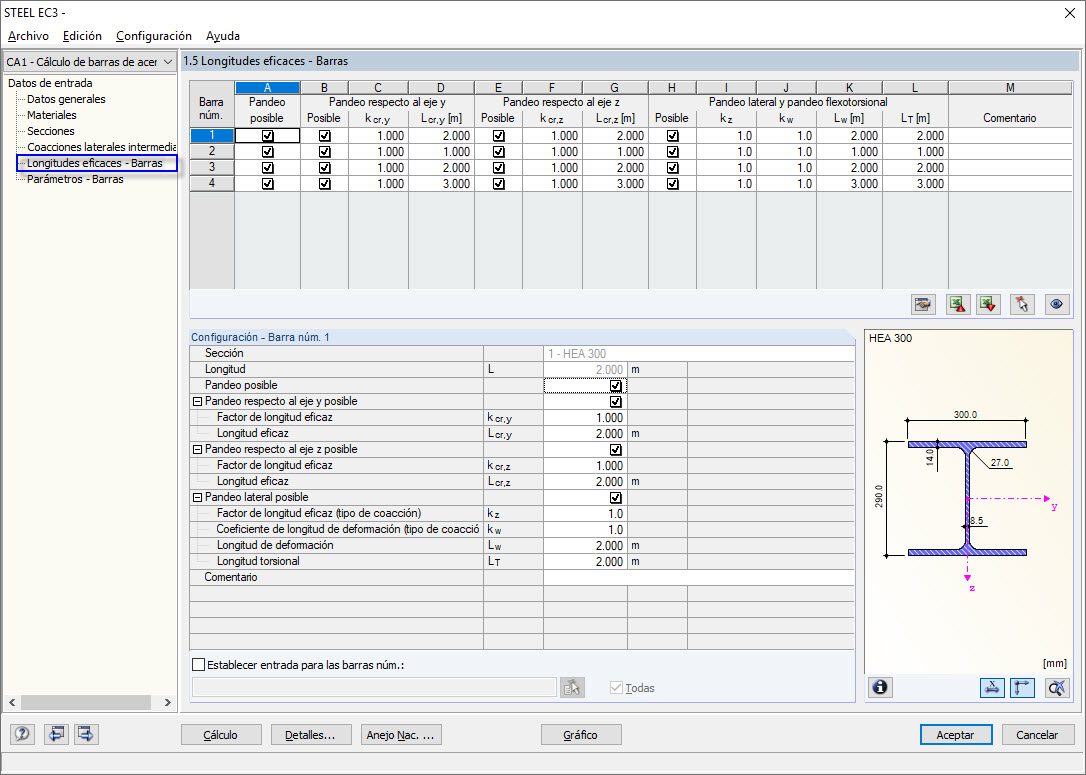The width and height of the screenshot is (1086, 775).
Task: Close the STEEL EC3 window
Action: click(1070, 13)
